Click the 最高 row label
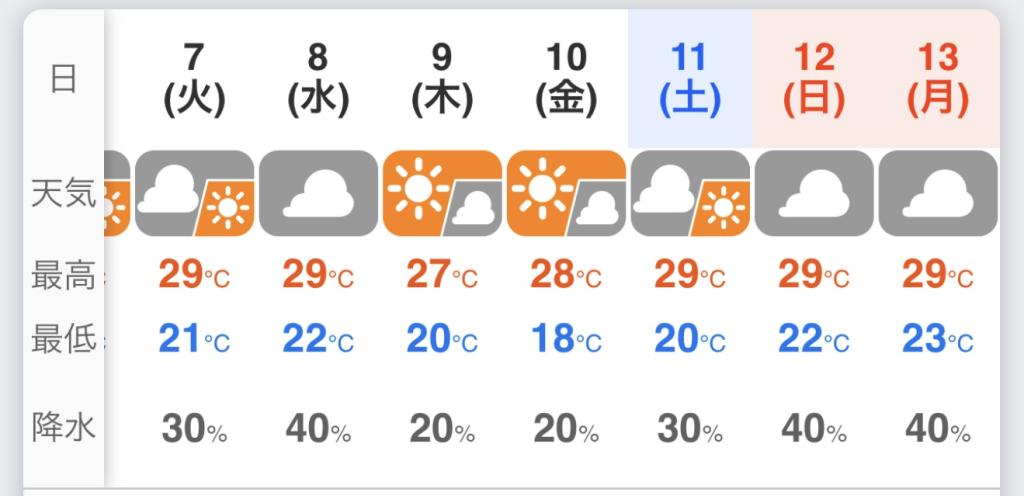Screen dimensions: 1024x496 coord(63,275)
